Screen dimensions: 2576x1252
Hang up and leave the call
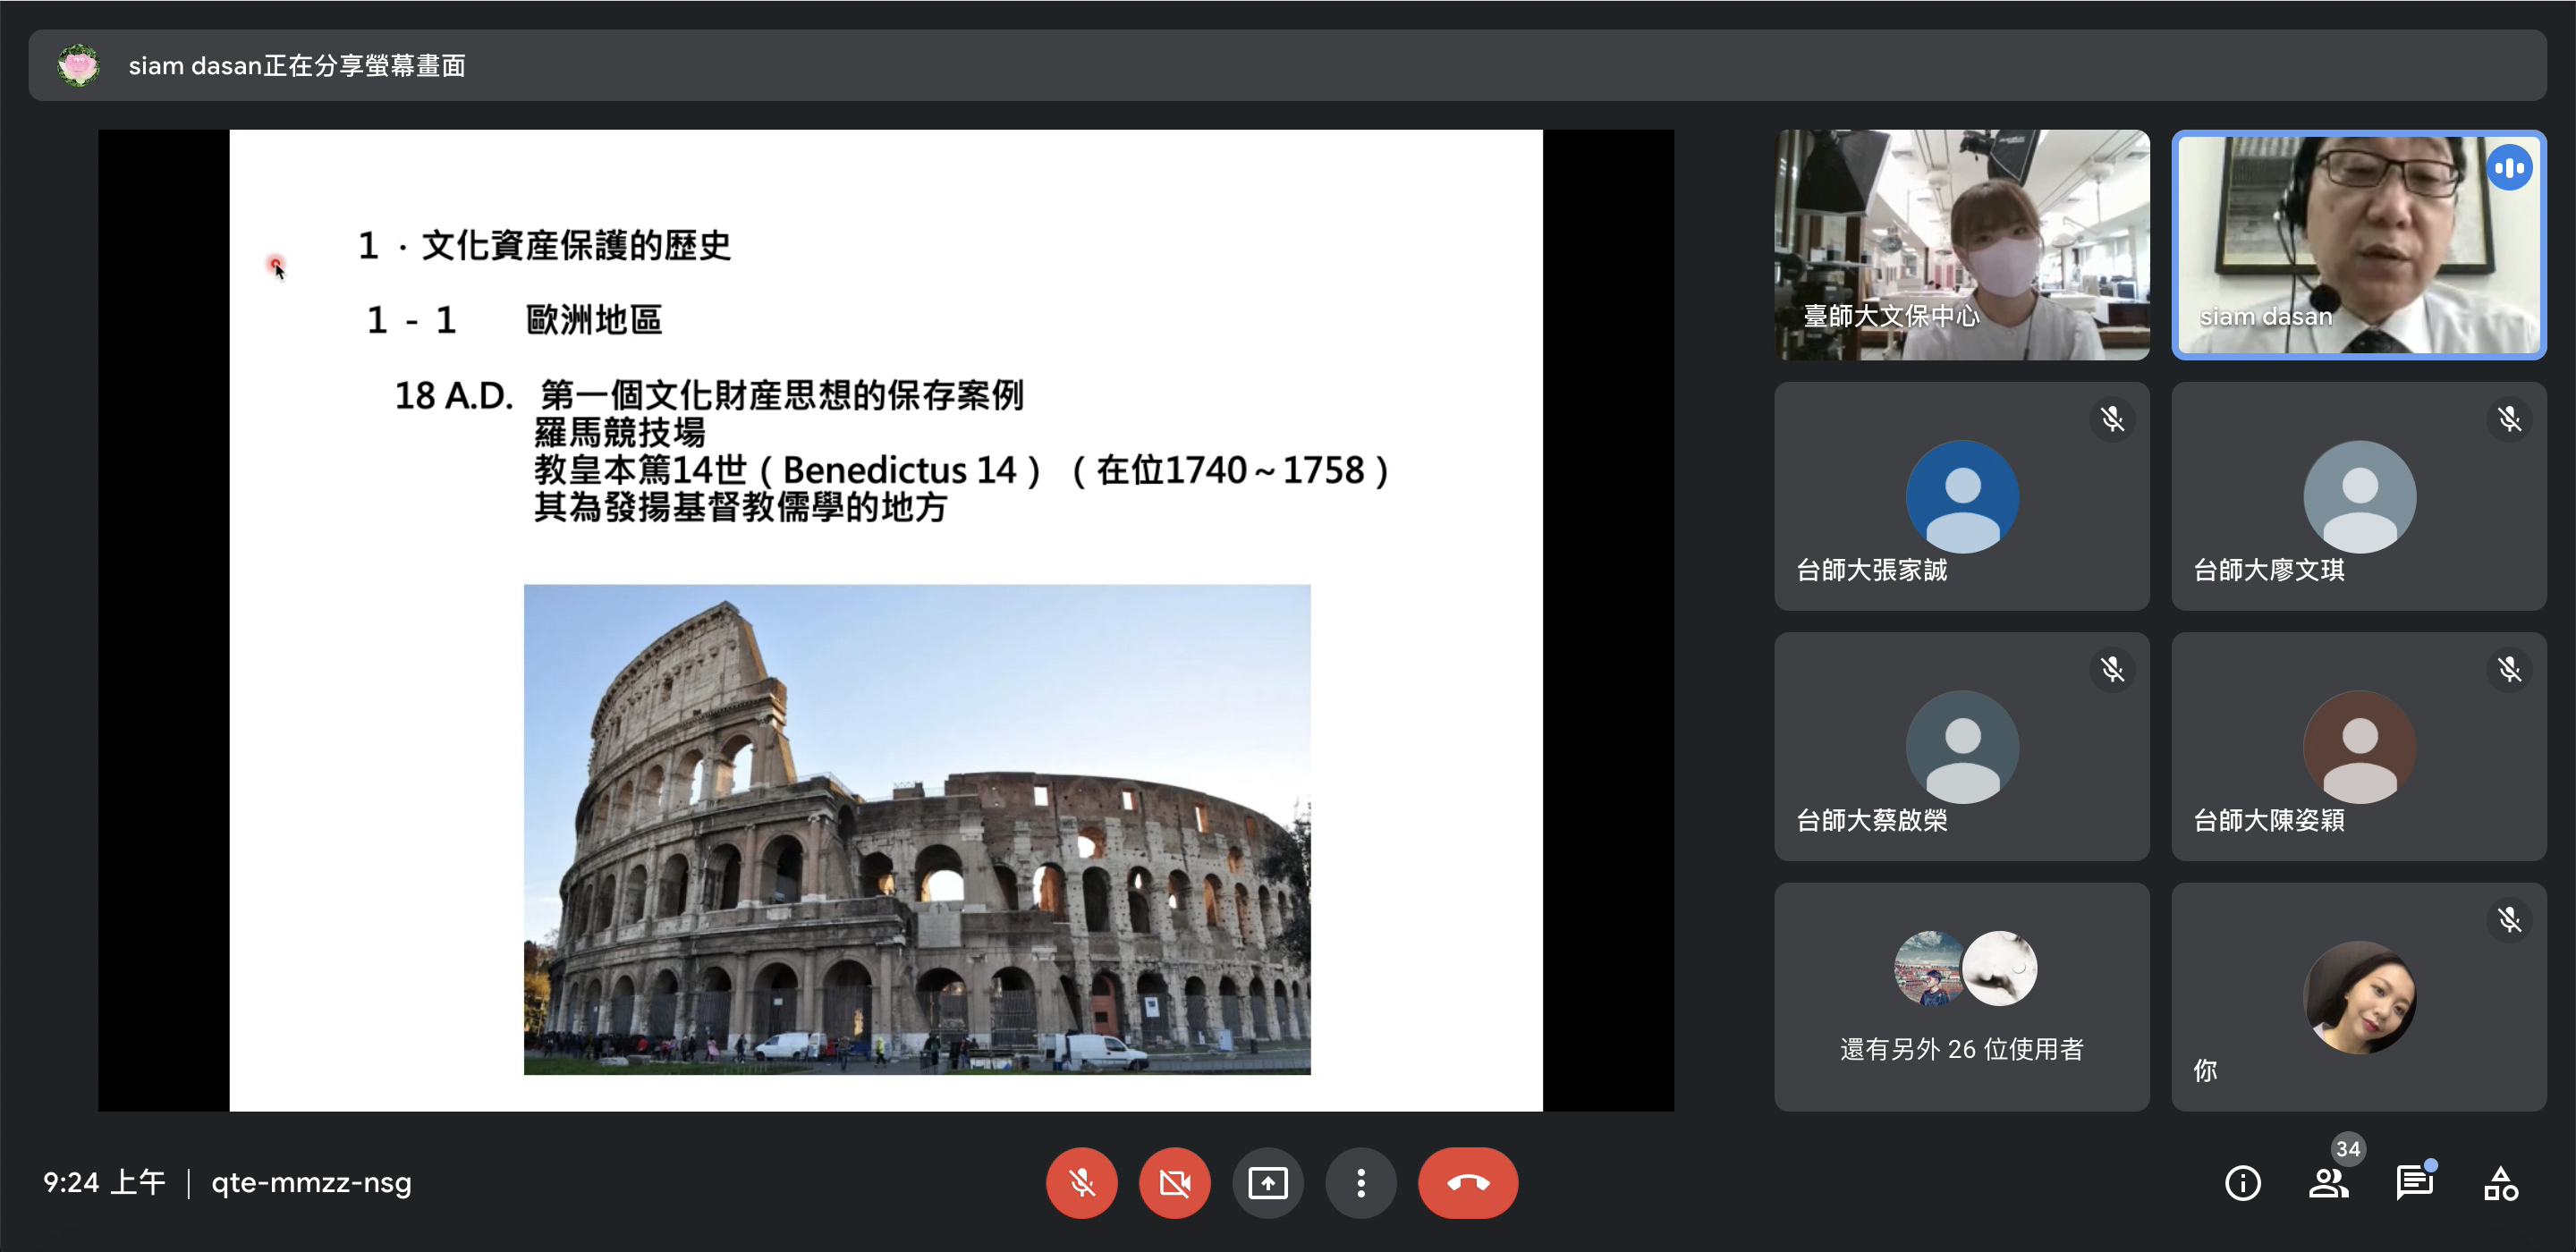[1467, 1183]
